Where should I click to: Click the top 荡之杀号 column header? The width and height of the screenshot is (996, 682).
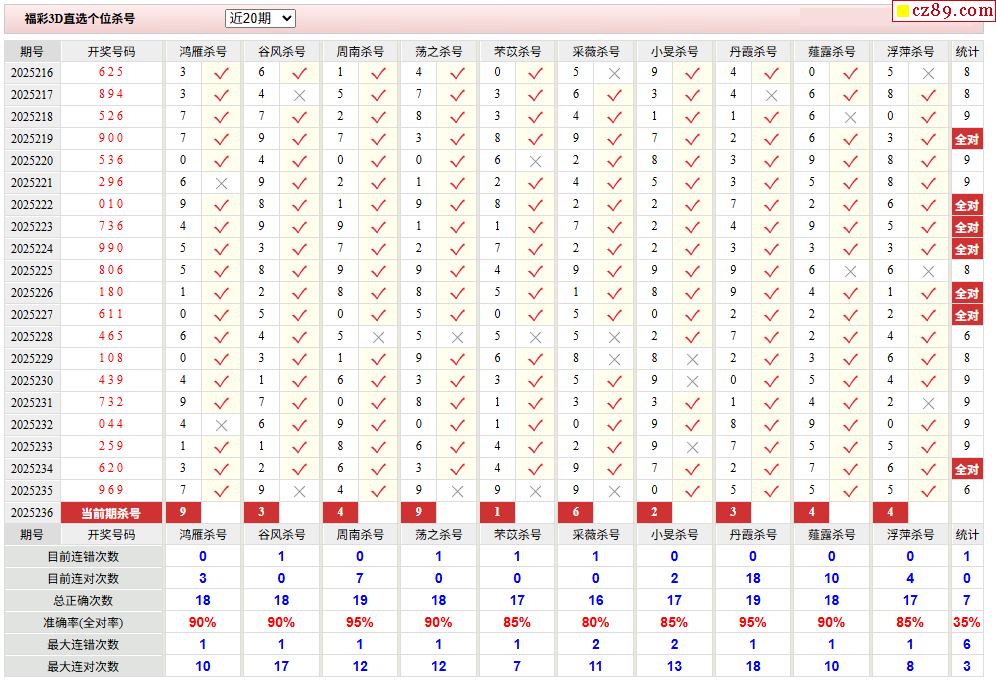point(438,51)
